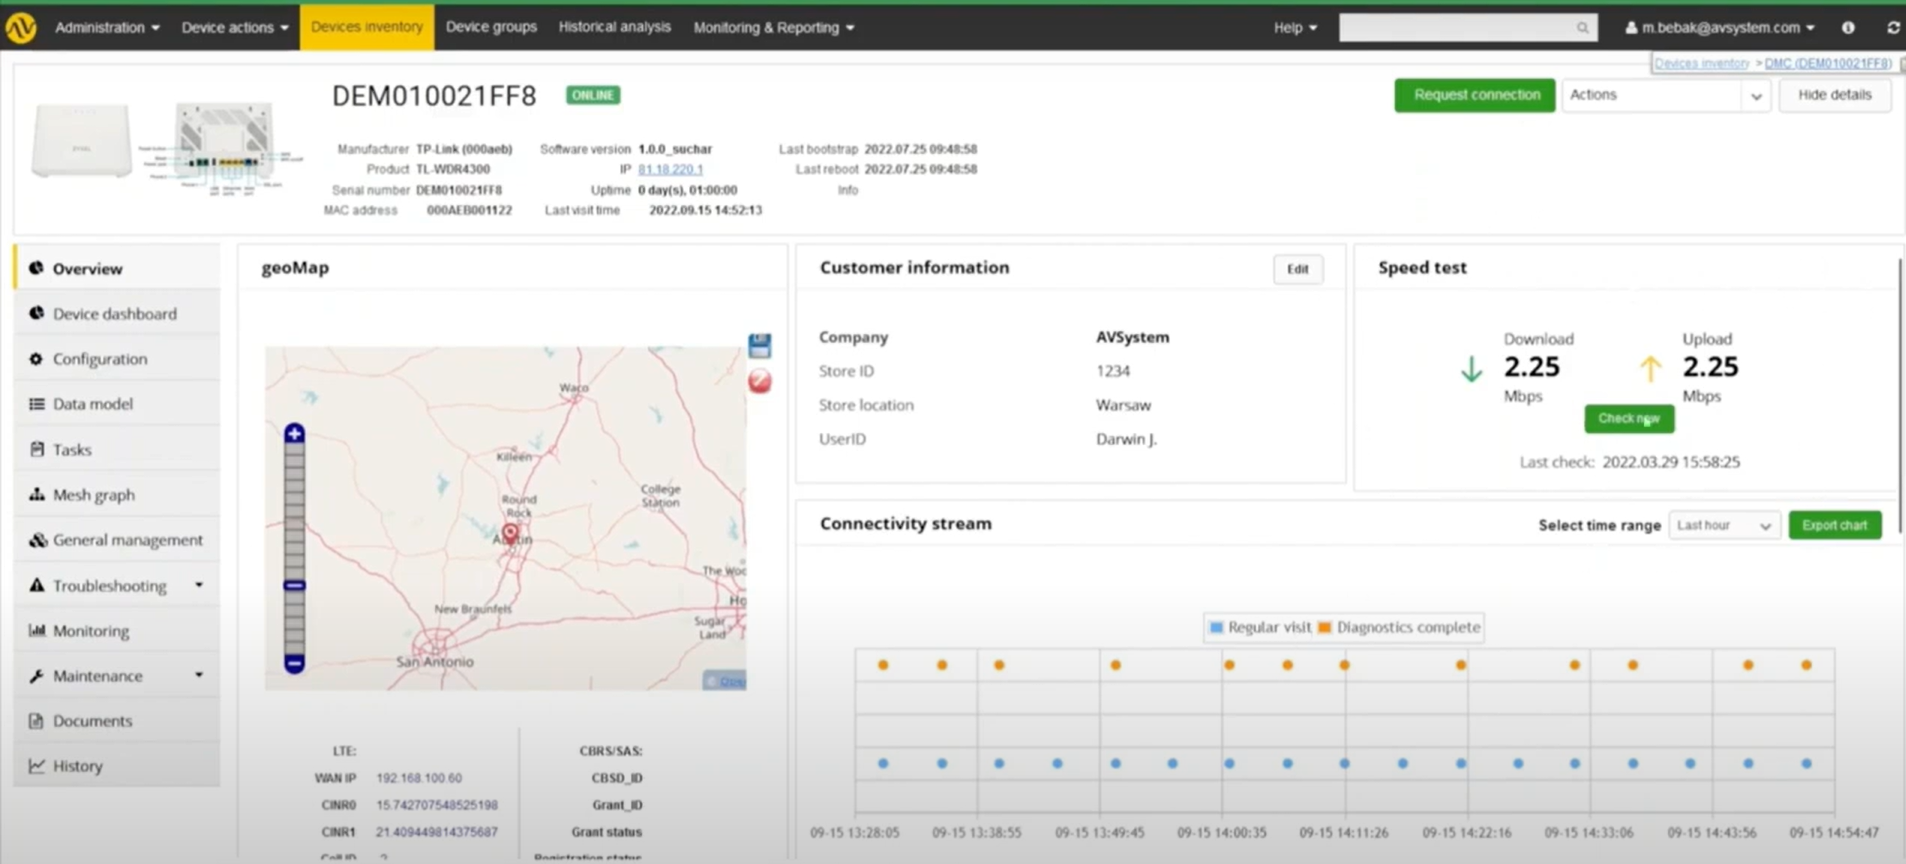Viewport: 1906px width, 864px height.
Task: Click the map zoom slider handle
Action: (x=294, y=585)
